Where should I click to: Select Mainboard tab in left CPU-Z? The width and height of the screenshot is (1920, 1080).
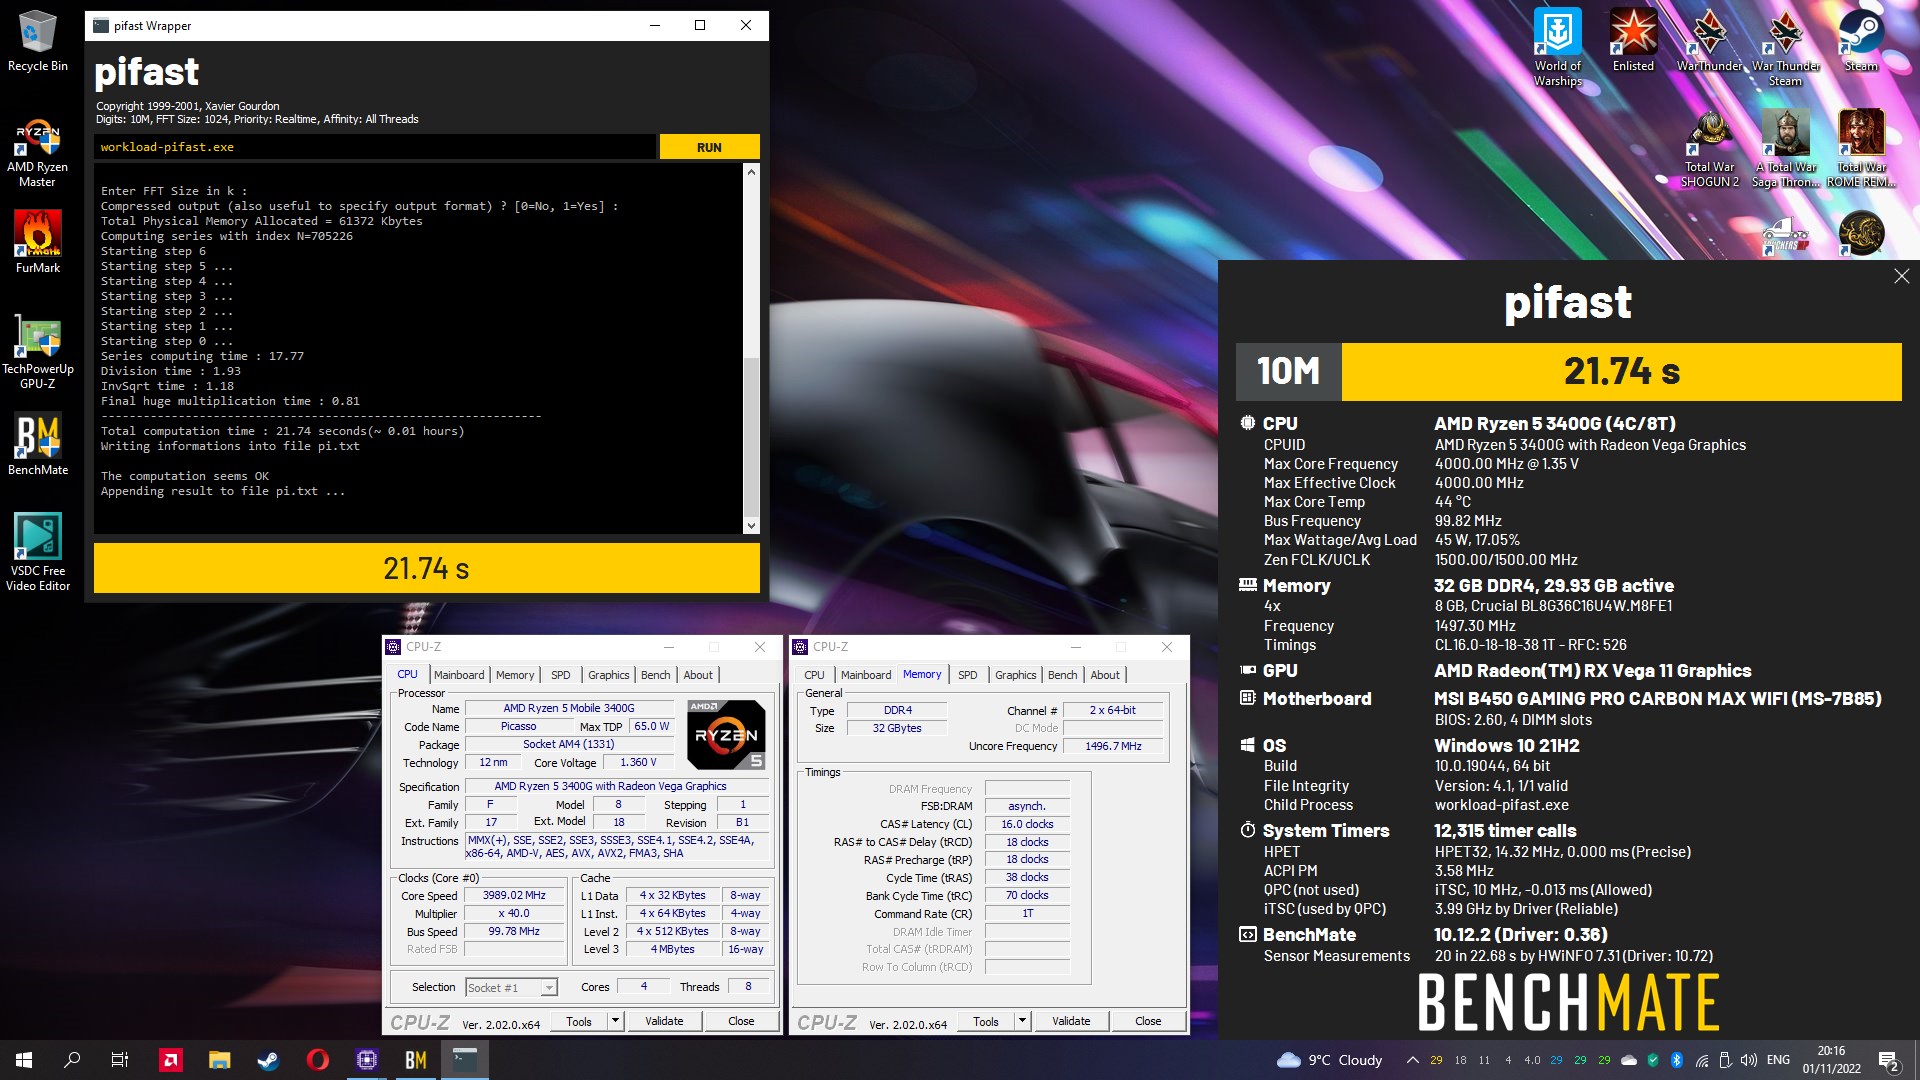[459, 675]
